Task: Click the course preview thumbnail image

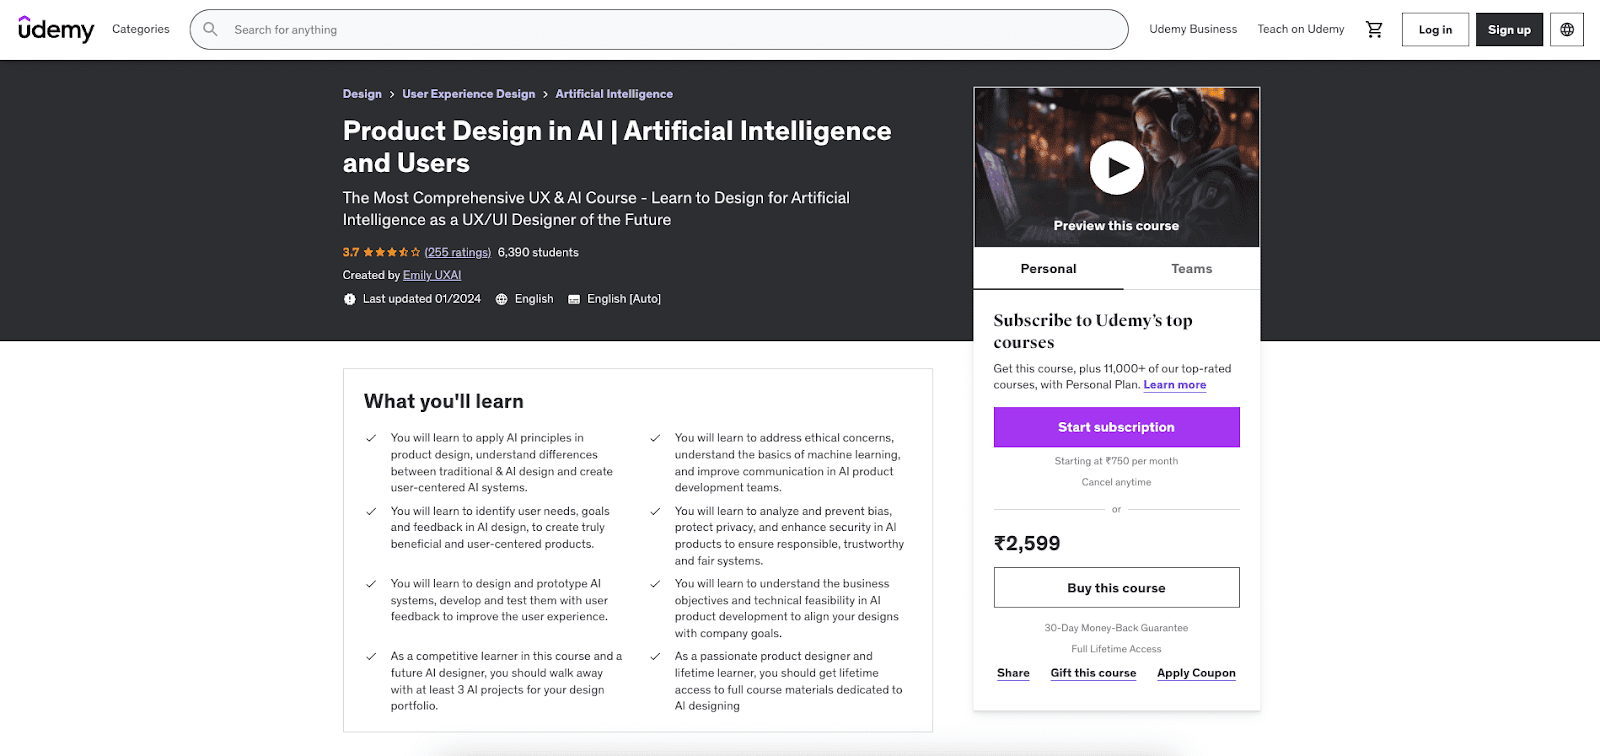Action: pyautogui.click(x=1116, y=167)
